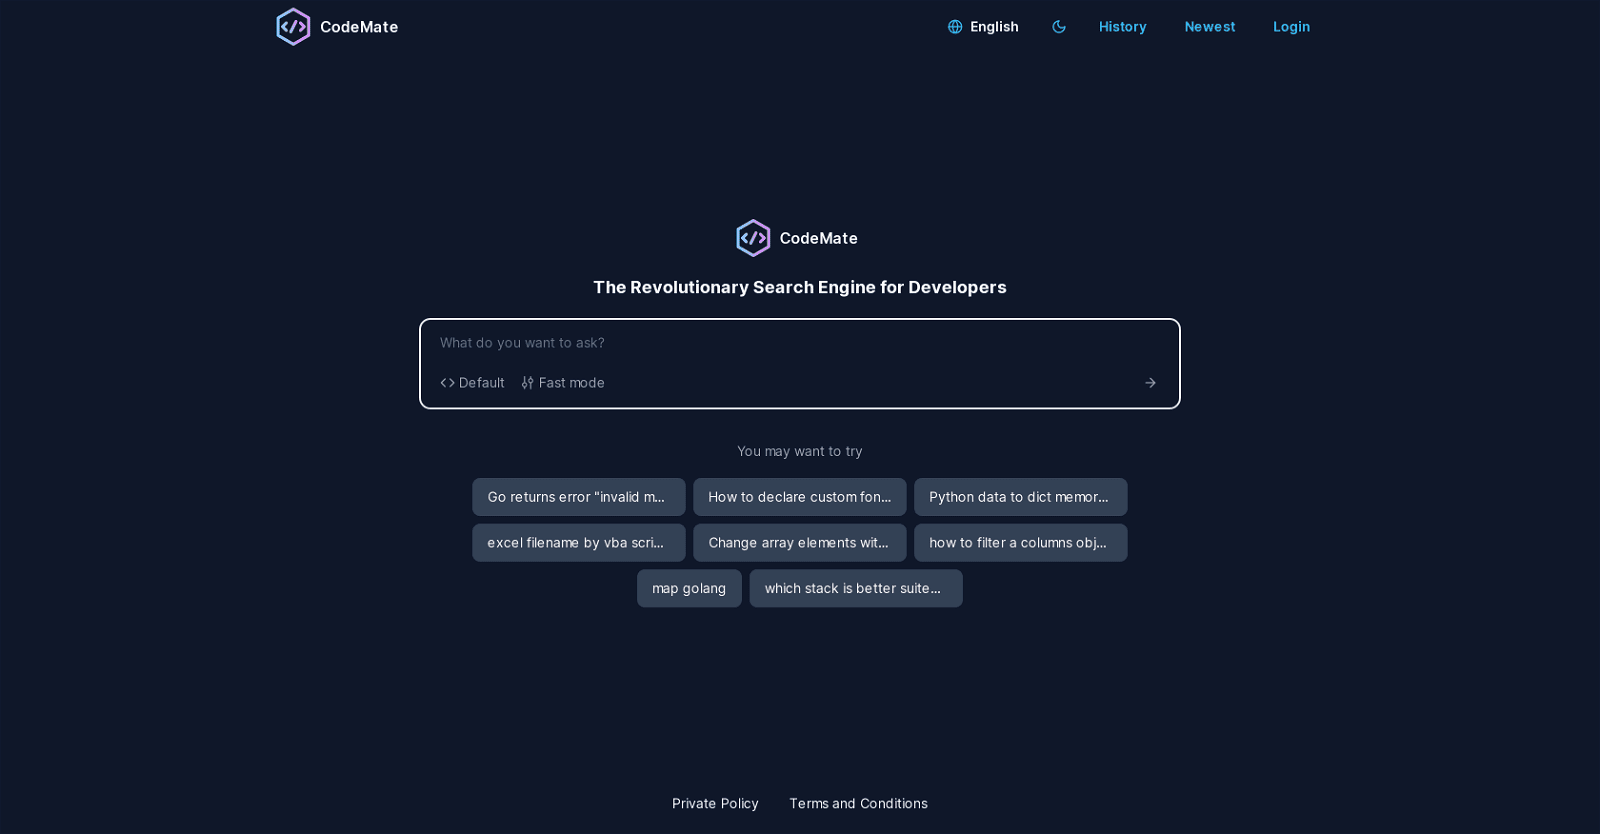Go to the Newest page
This screenshot has width=1600, height=834.
[1209, 27]
